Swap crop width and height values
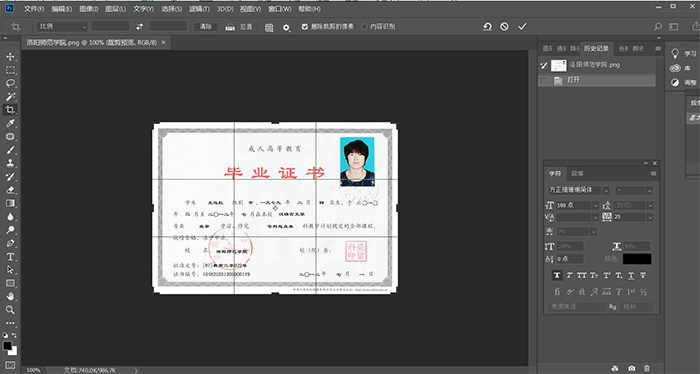The image size is (700, 374). (139, 27)
